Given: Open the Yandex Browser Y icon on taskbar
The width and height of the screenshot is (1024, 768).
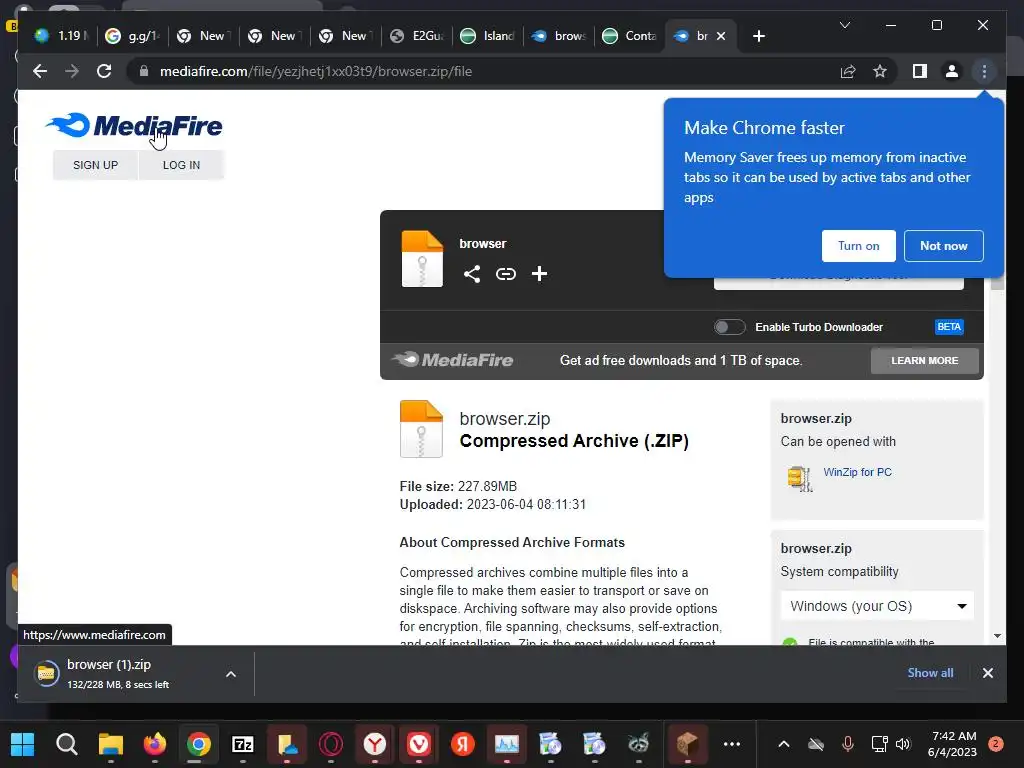Looking at the screenshot, I should [x=375, y=744].
